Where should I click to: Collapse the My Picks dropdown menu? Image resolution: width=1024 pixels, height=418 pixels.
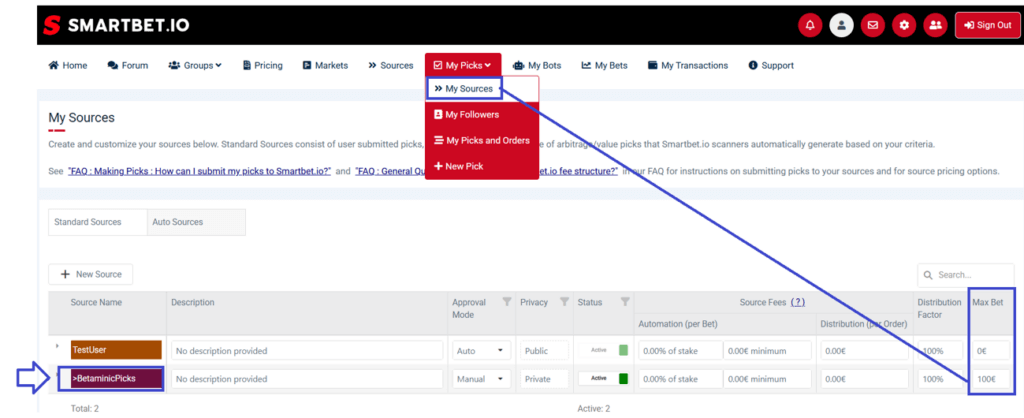[x=463, y=65]
